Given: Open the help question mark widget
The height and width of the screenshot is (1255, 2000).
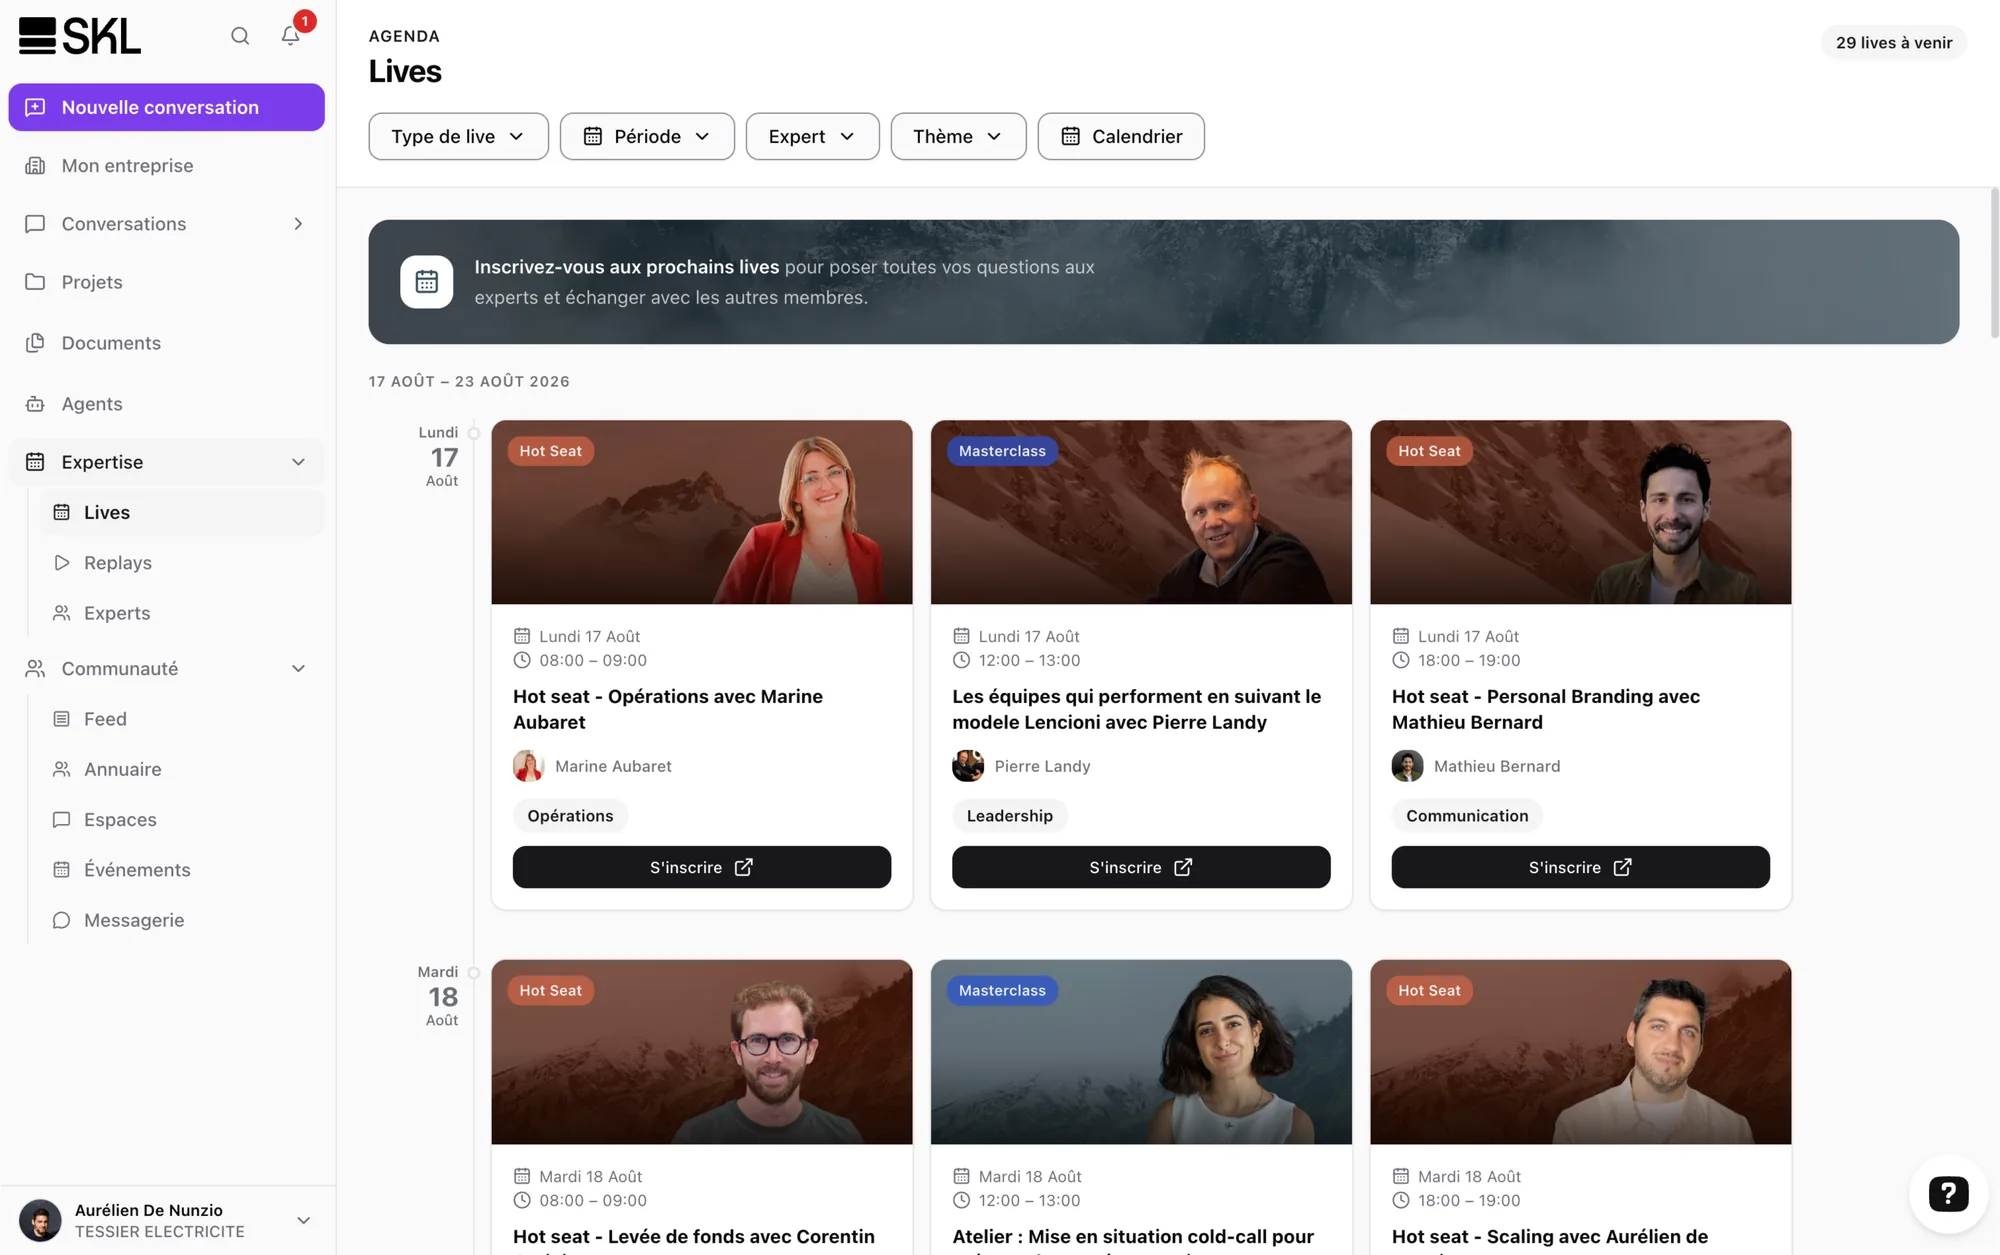Looking at the screenshot, I should 1948,1193.
